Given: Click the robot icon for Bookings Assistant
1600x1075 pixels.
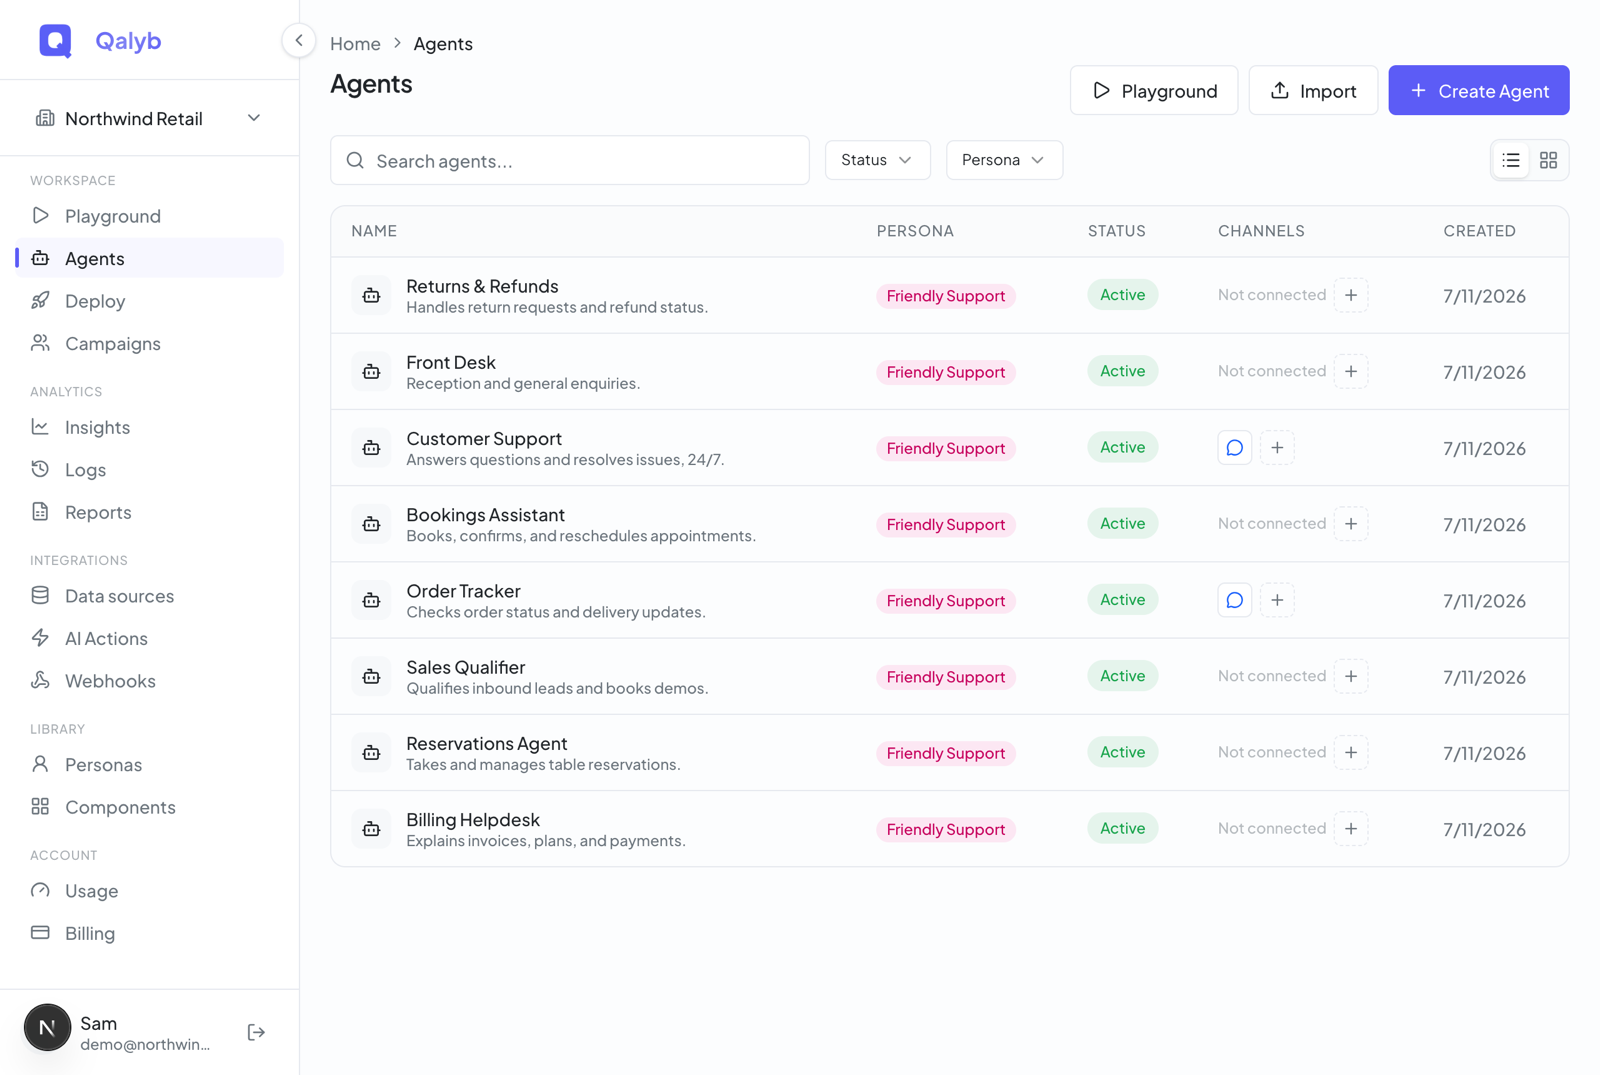Looking at the screenshot, I should pyautogui.click(x=371, y=524).
